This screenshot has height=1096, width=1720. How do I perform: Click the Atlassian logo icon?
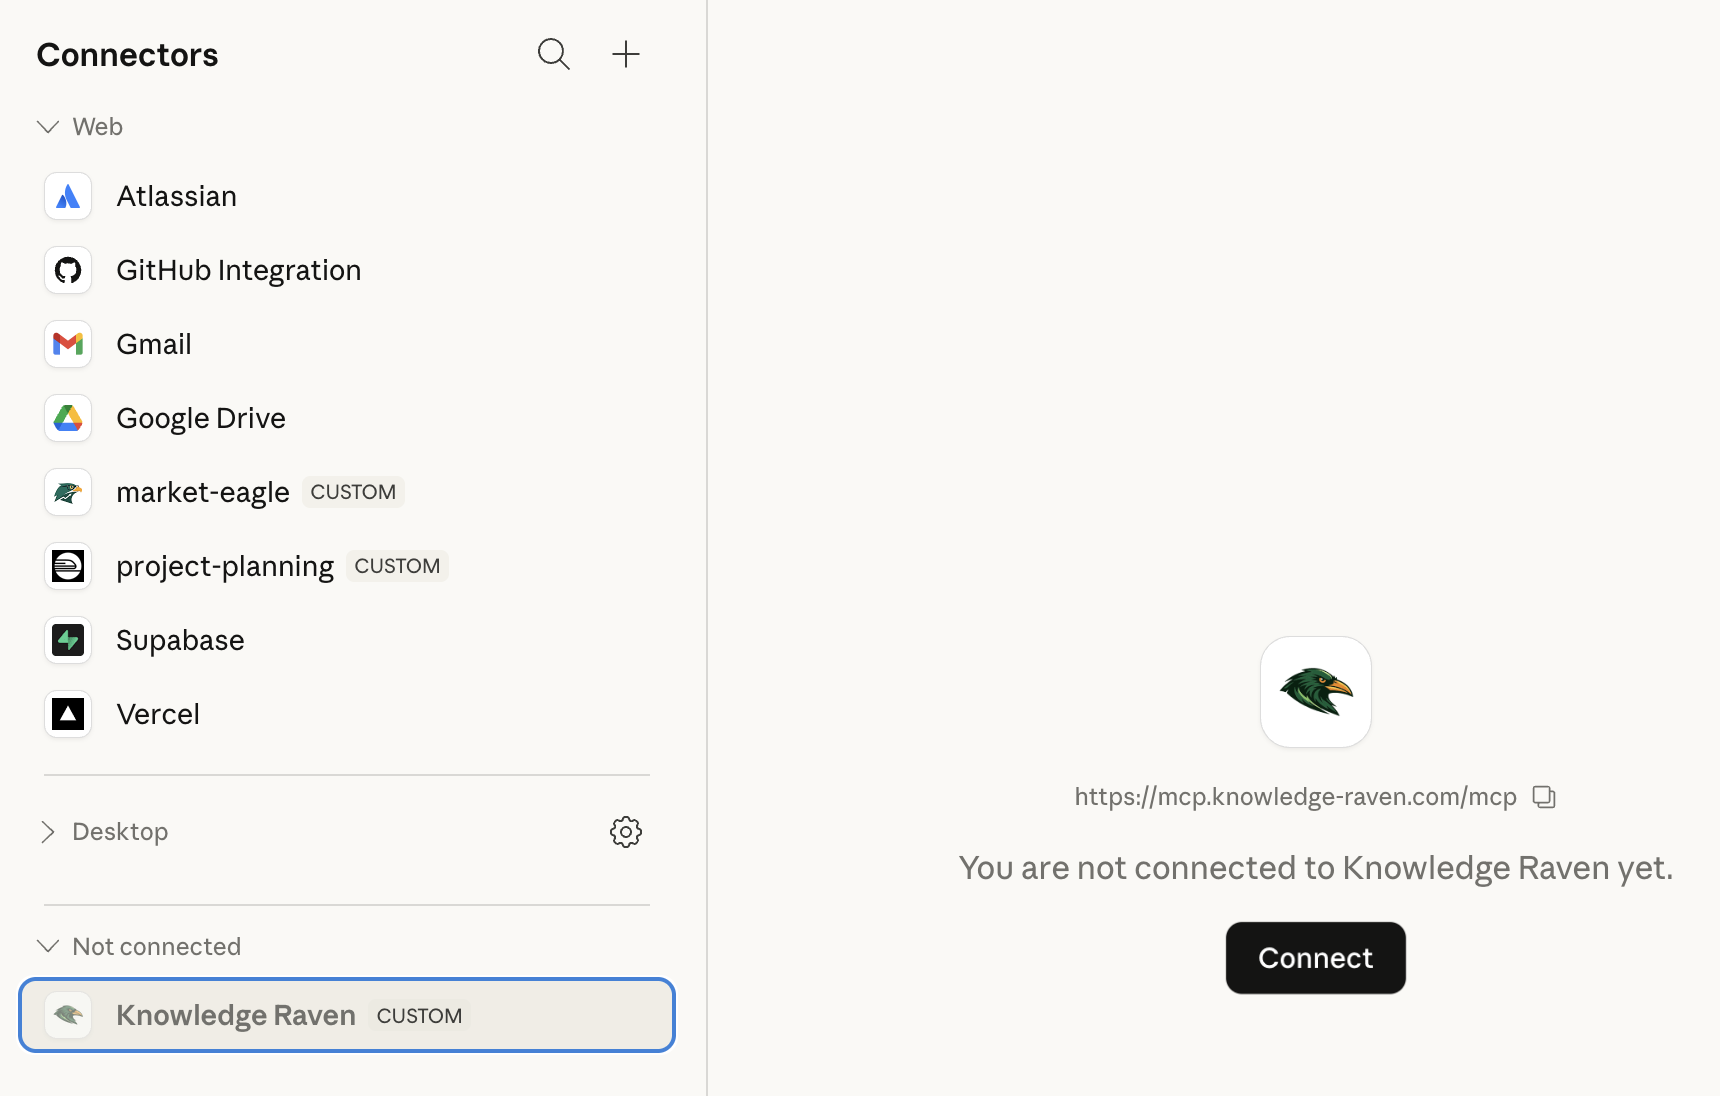click(x=68, y=196)
